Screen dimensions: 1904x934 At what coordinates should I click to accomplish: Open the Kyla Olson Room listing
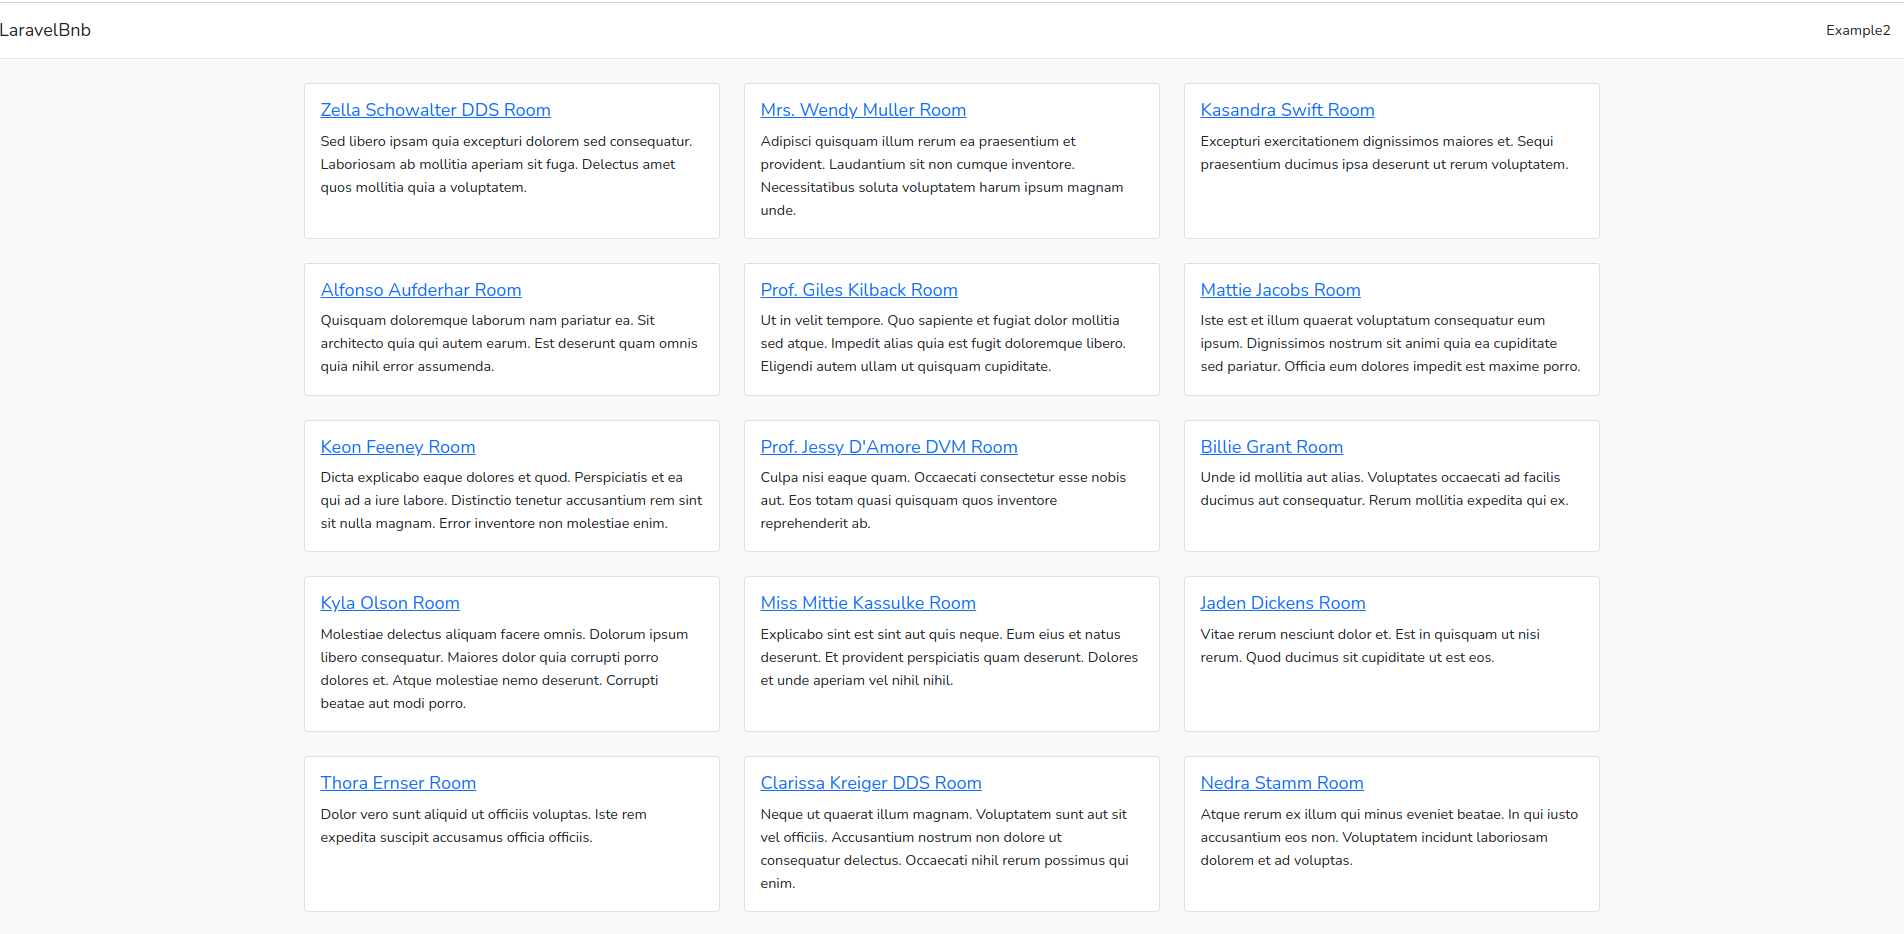click(390, 603)
